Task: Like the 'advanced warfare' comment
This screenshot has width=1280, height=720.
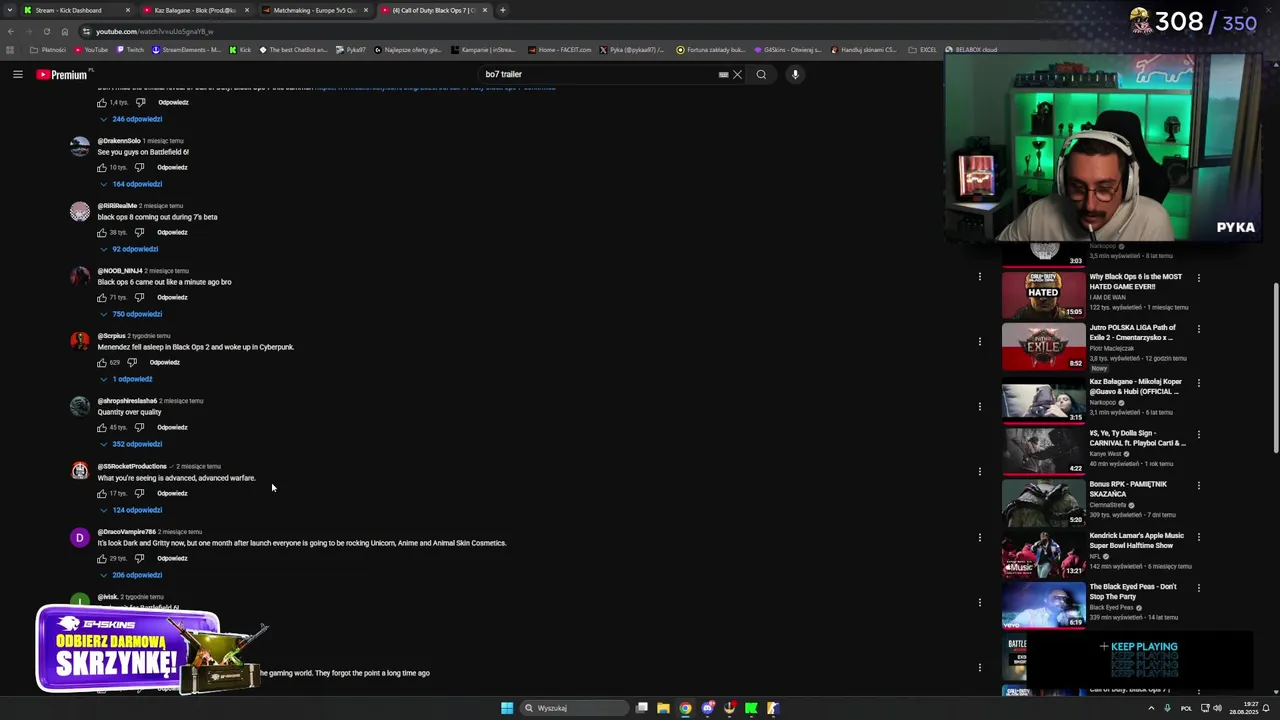Action: 102,493
